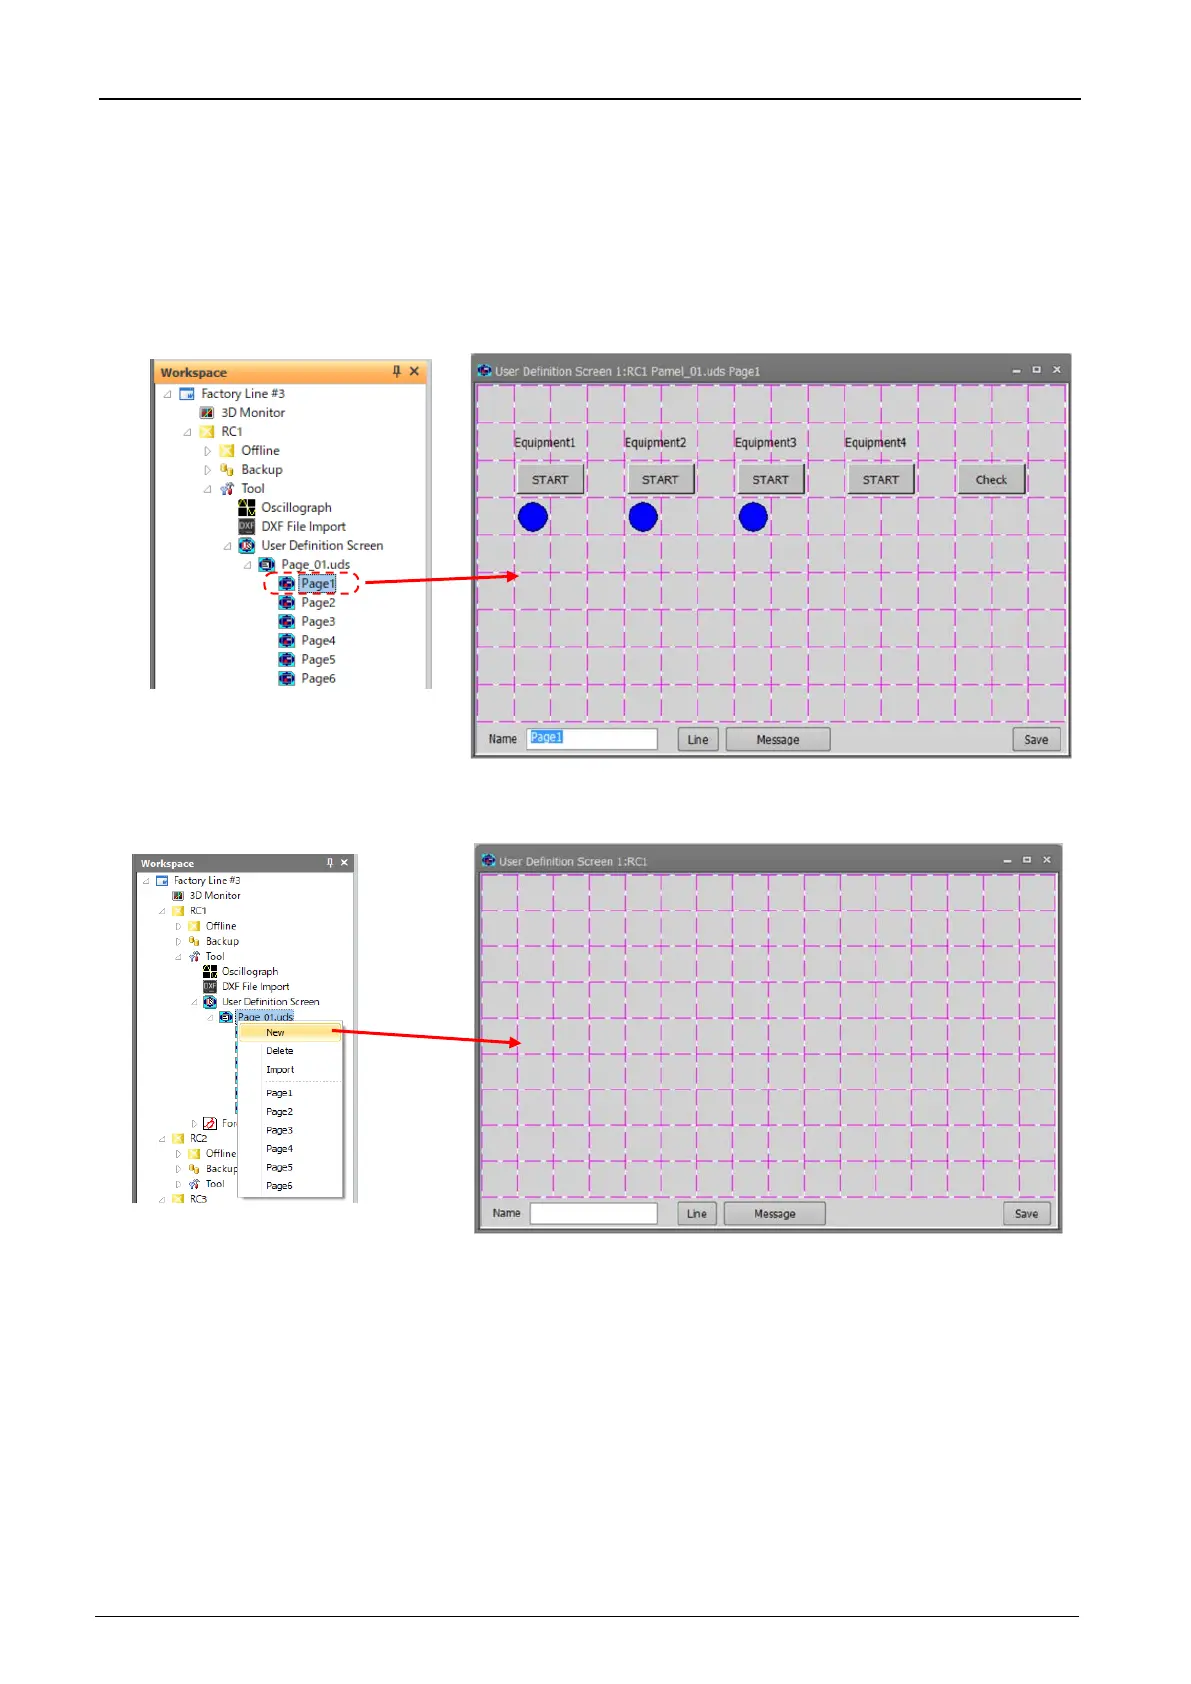Image resolution: width=1191 pixels, height=1684 pixels.
Task: Collapse the RC2 node in gray-header Workspace
Action: 162,1139
